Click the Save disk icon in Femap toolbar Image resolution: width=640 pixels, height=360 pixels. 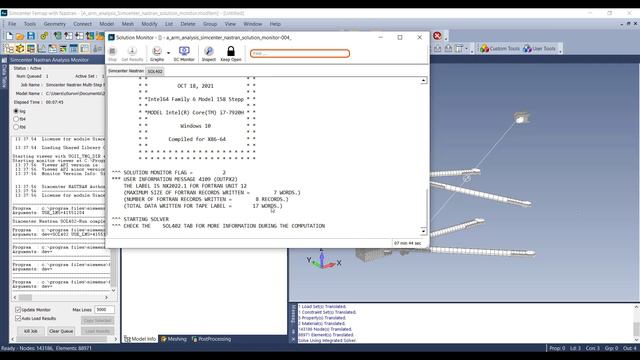pyautogui.click(x=31, y=36)
